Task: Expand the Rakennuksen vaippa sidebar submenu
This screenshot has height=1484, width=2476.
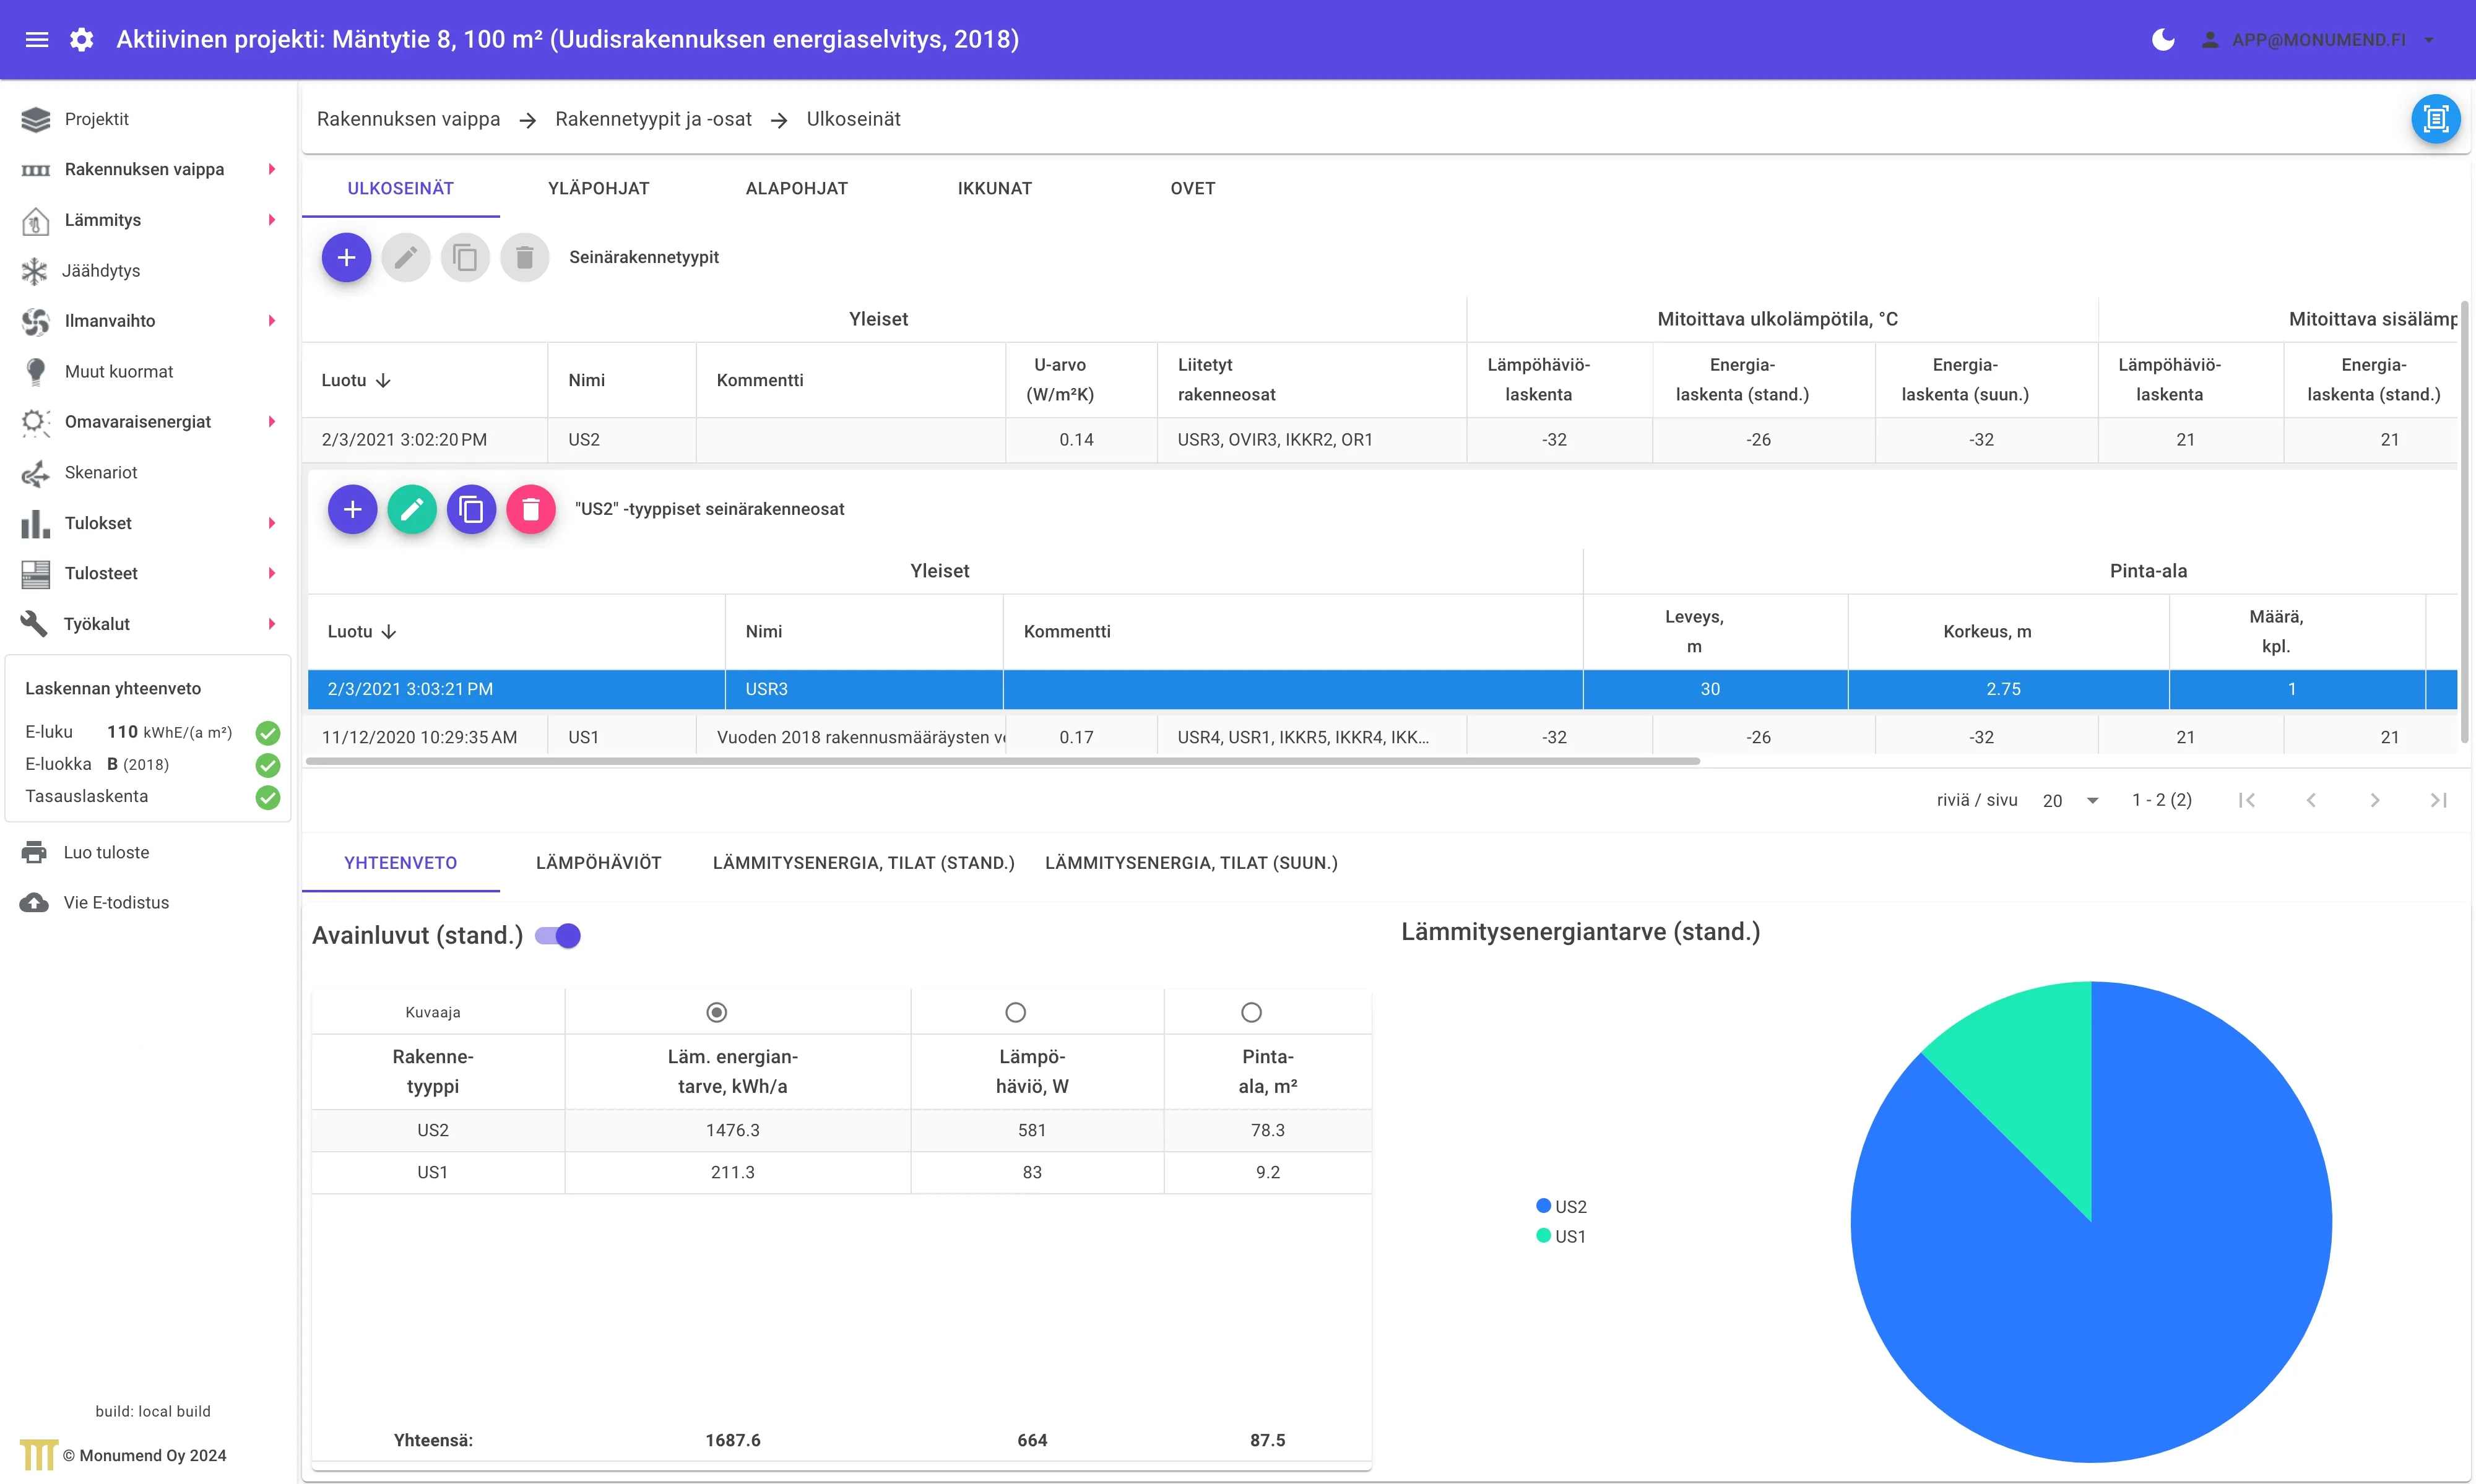Action: pyautogui.click(x=271, y=169)
